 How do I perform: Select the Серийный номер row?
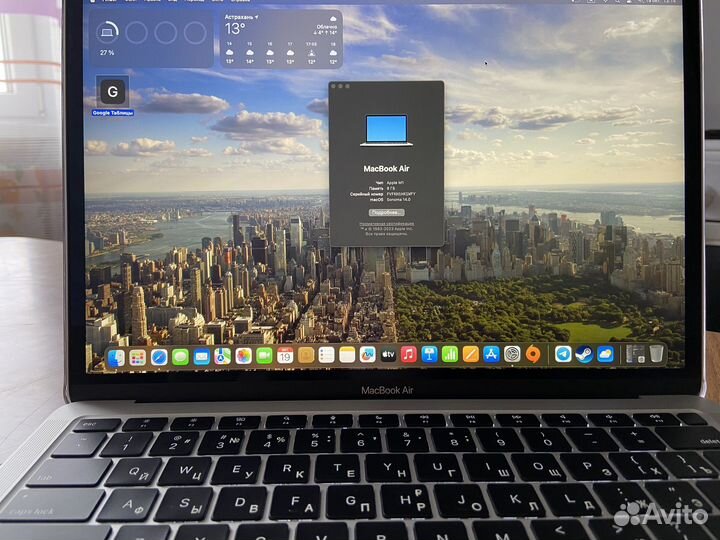[382, 194]
